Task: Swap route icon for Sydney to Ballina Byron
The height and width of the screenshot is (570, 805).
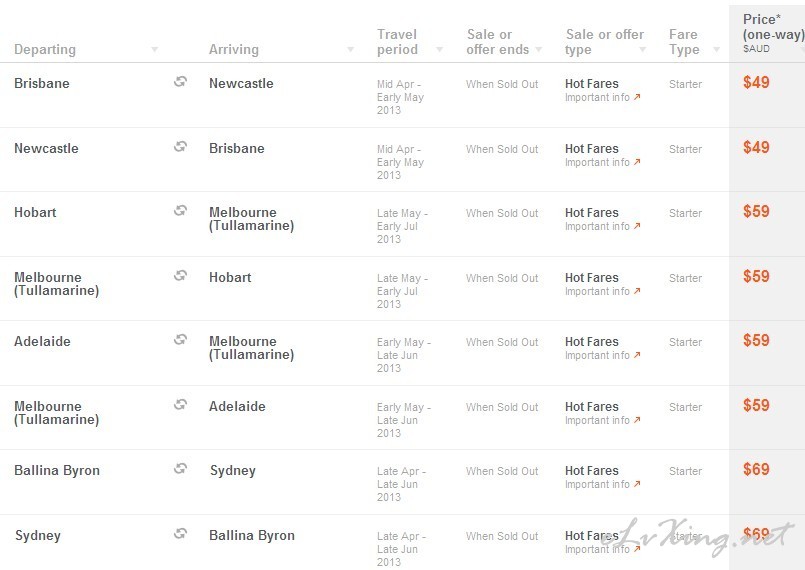Action: click(180, 533)
